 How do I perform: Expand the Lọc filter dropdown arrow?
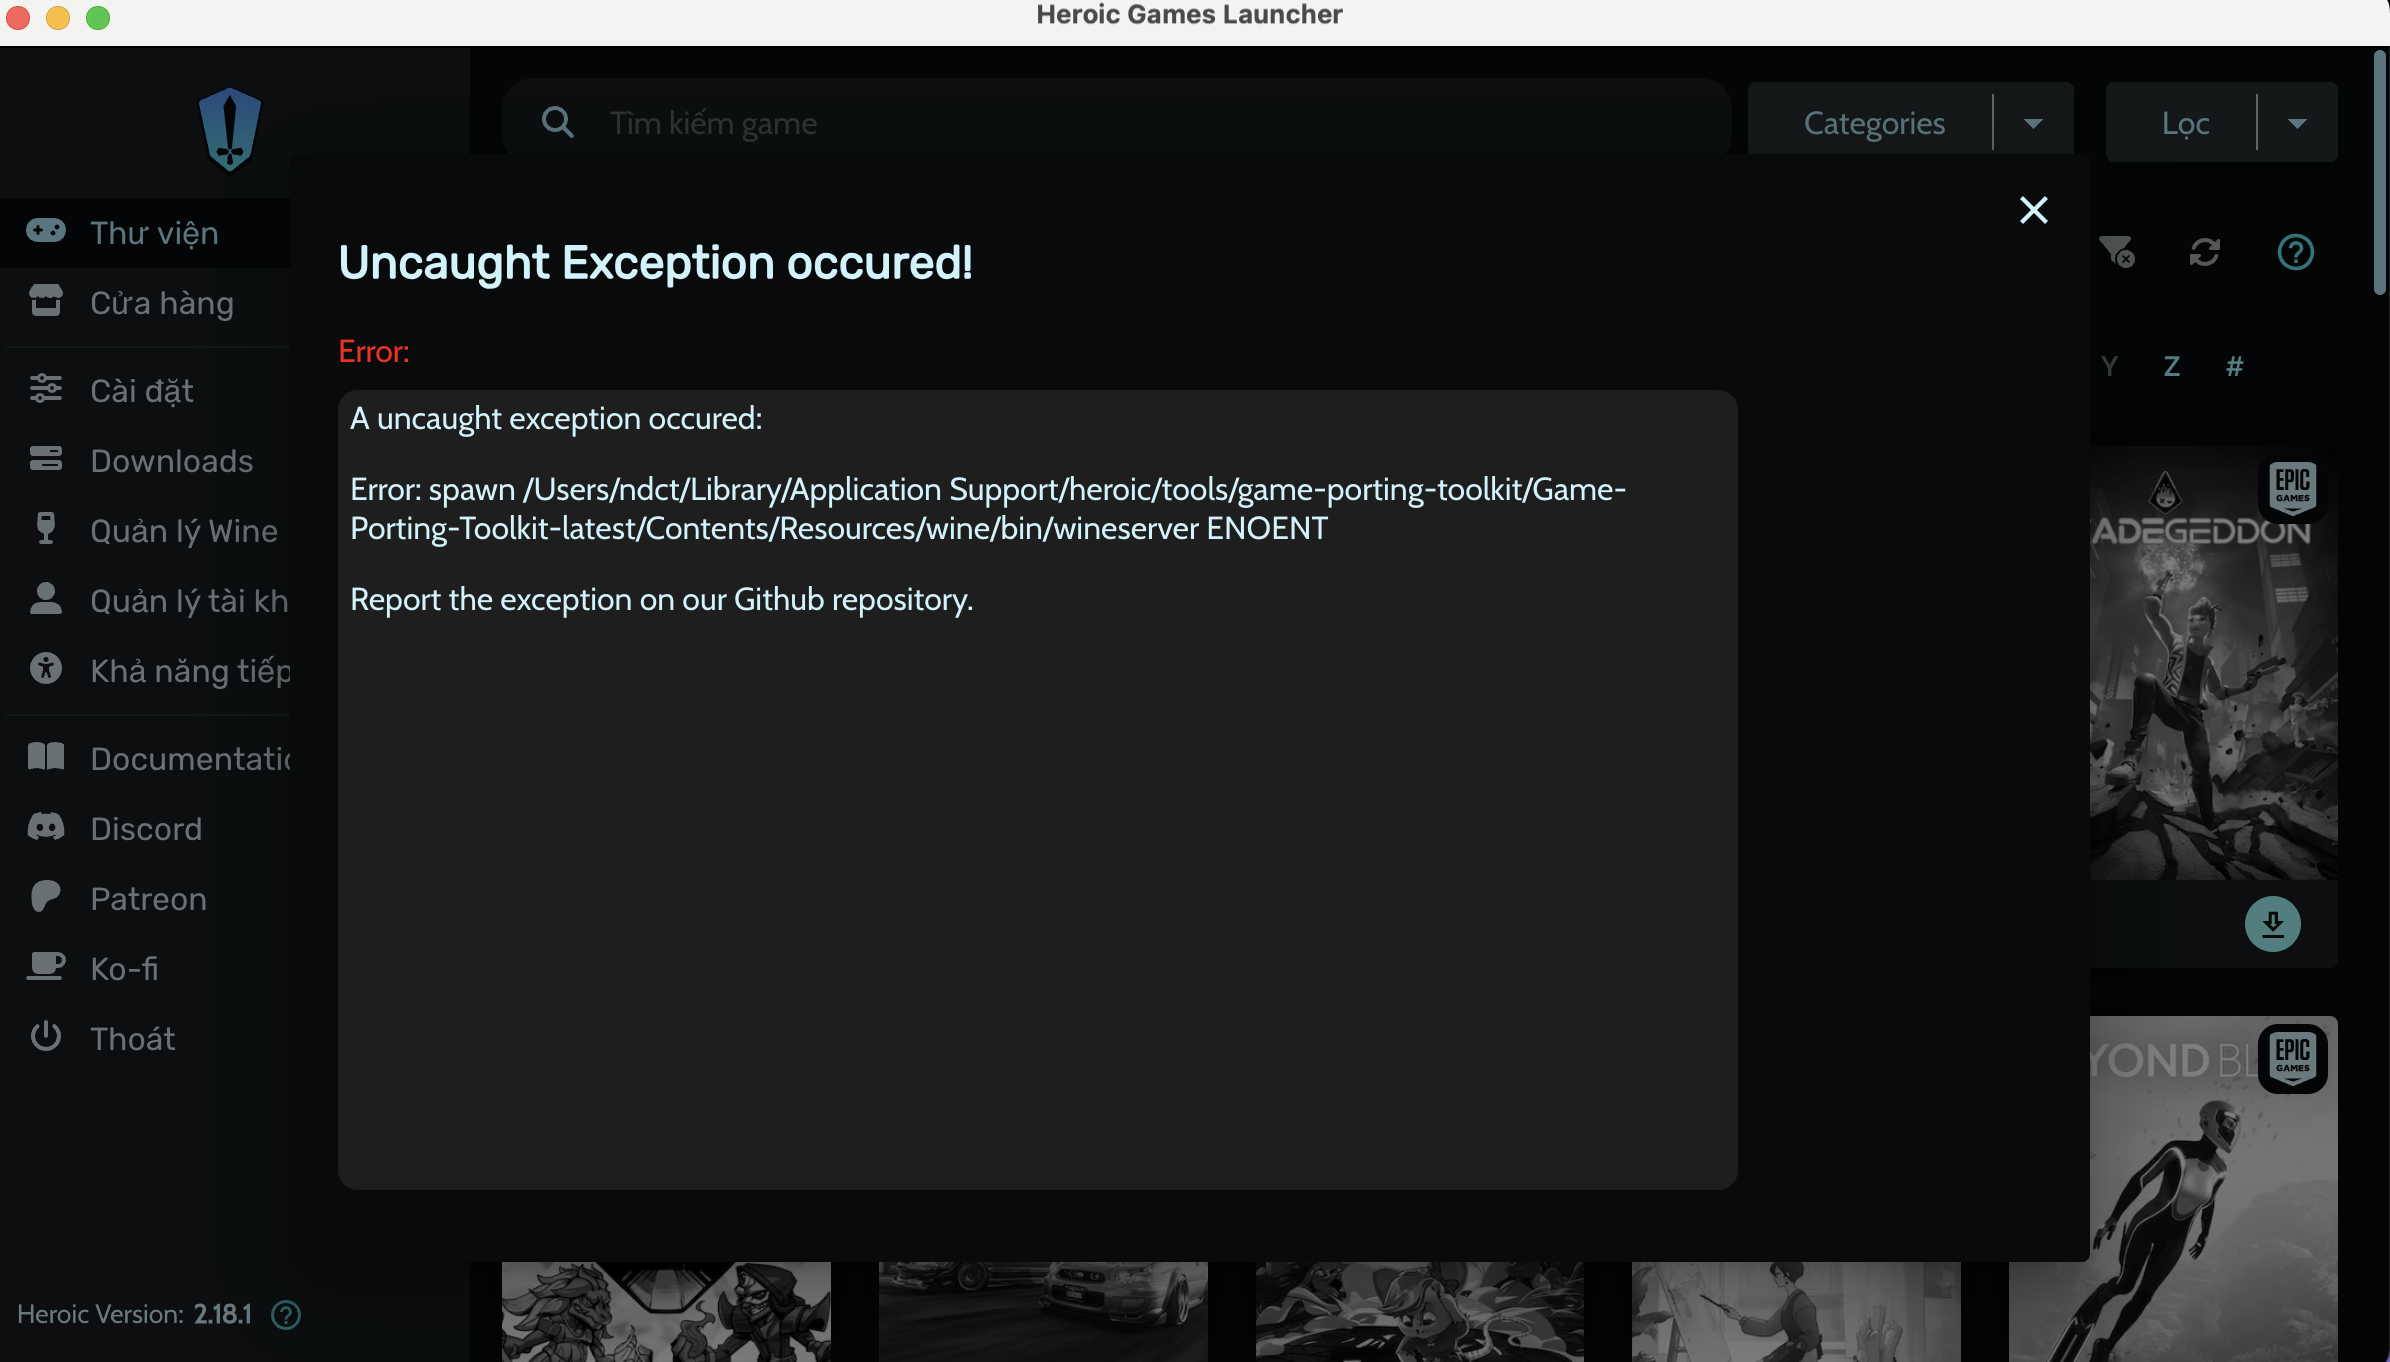click(2297, 123)
